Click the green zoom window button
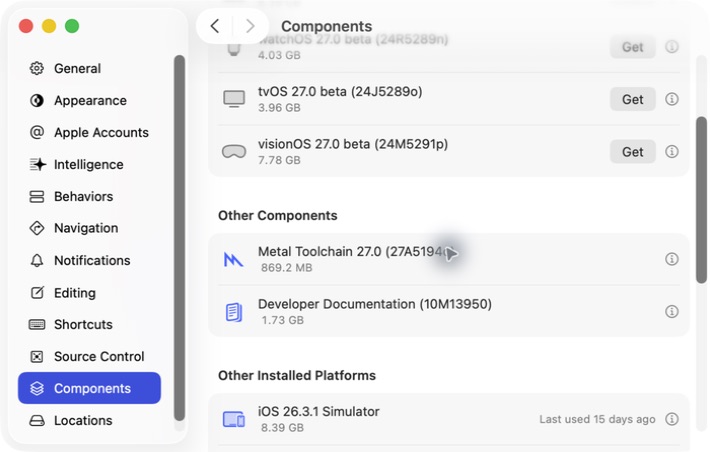 (x=72, y=26)
